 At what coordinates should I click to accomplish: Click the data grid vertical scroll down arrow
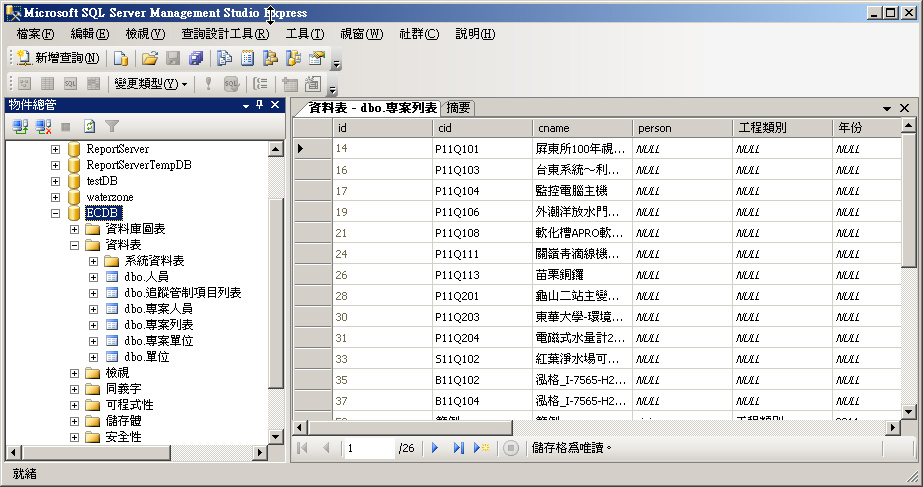(x=908, y=412)
